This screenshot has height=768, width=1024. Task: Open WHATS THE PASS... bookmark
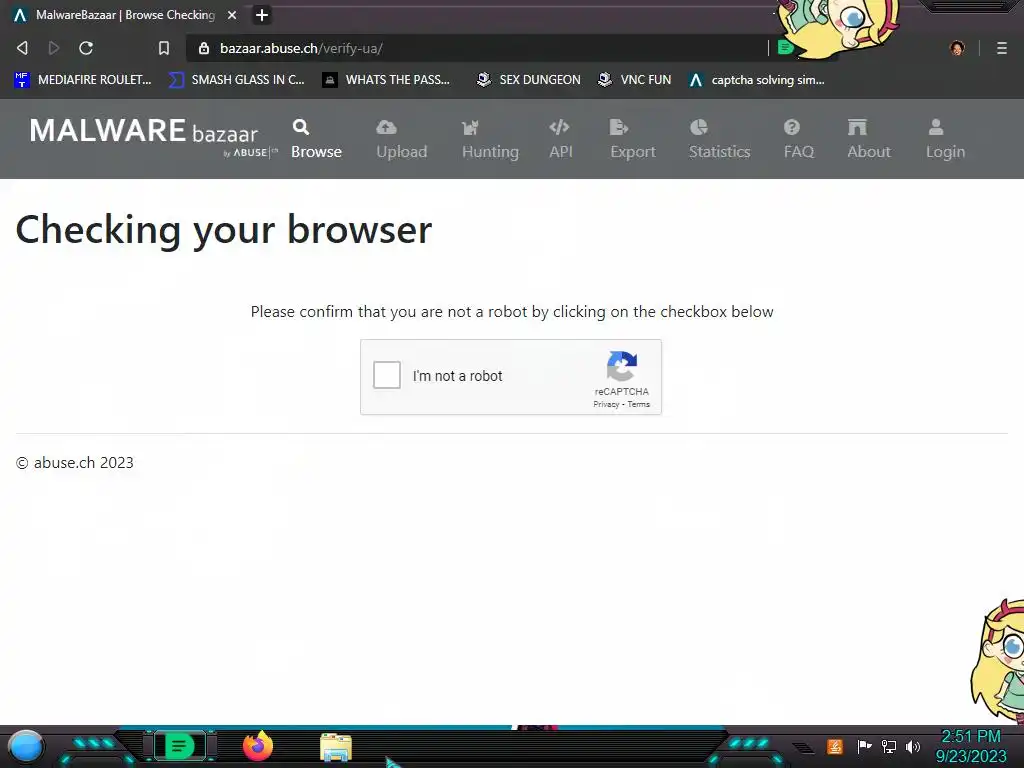387,80
